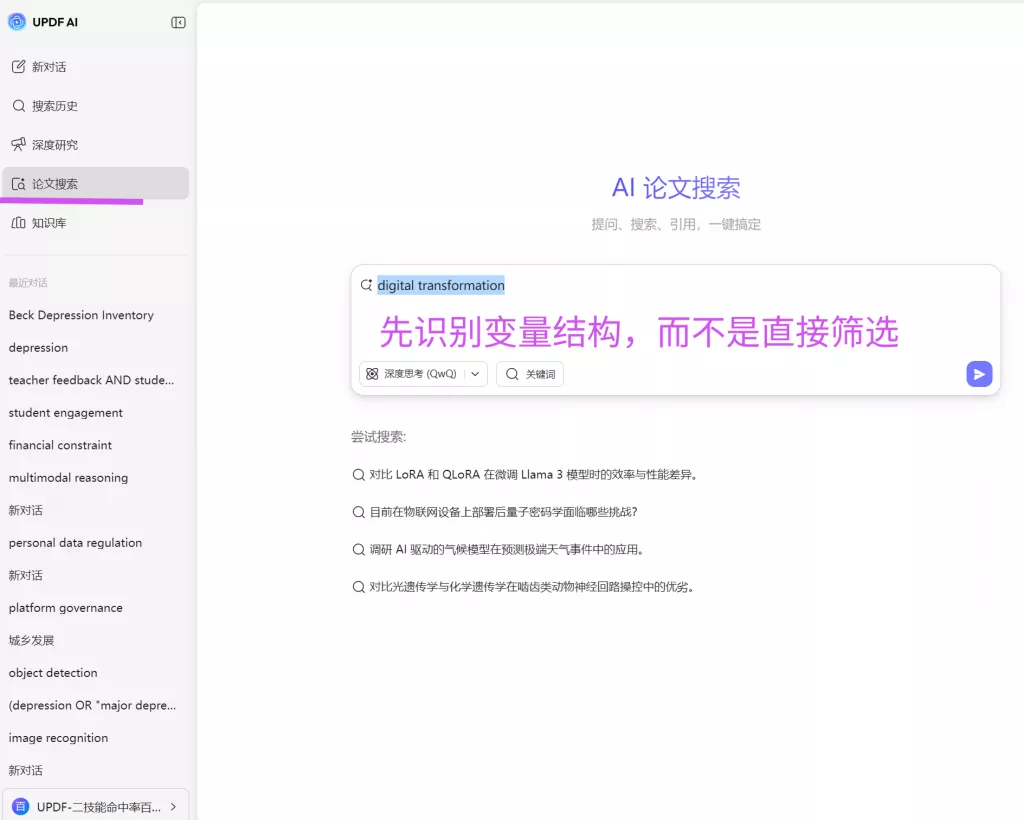The width and height of the screenshot is (1024, 820).
Task: Open the QwQ model selection dropdown chevron
Action: point(476,374)
